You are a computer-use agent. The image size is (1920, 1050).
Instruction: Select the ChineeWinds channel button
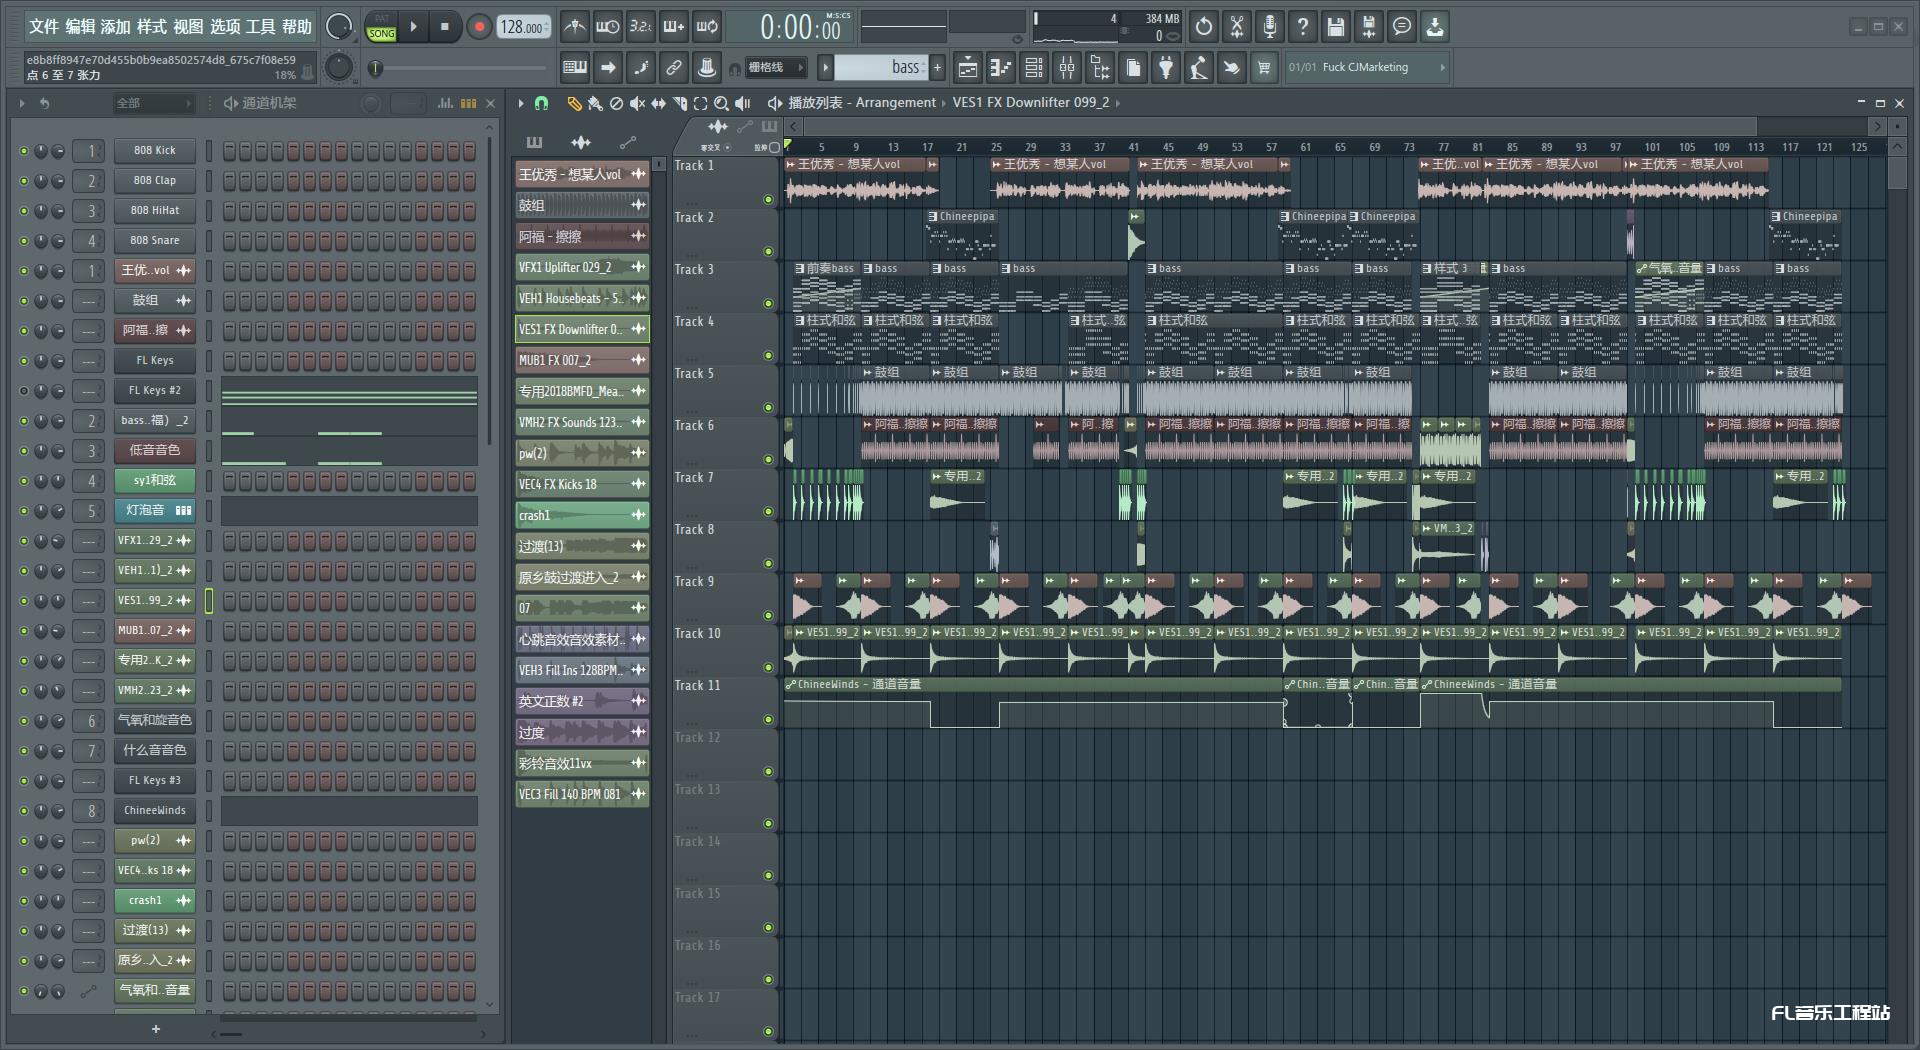[x=155, y=810]
